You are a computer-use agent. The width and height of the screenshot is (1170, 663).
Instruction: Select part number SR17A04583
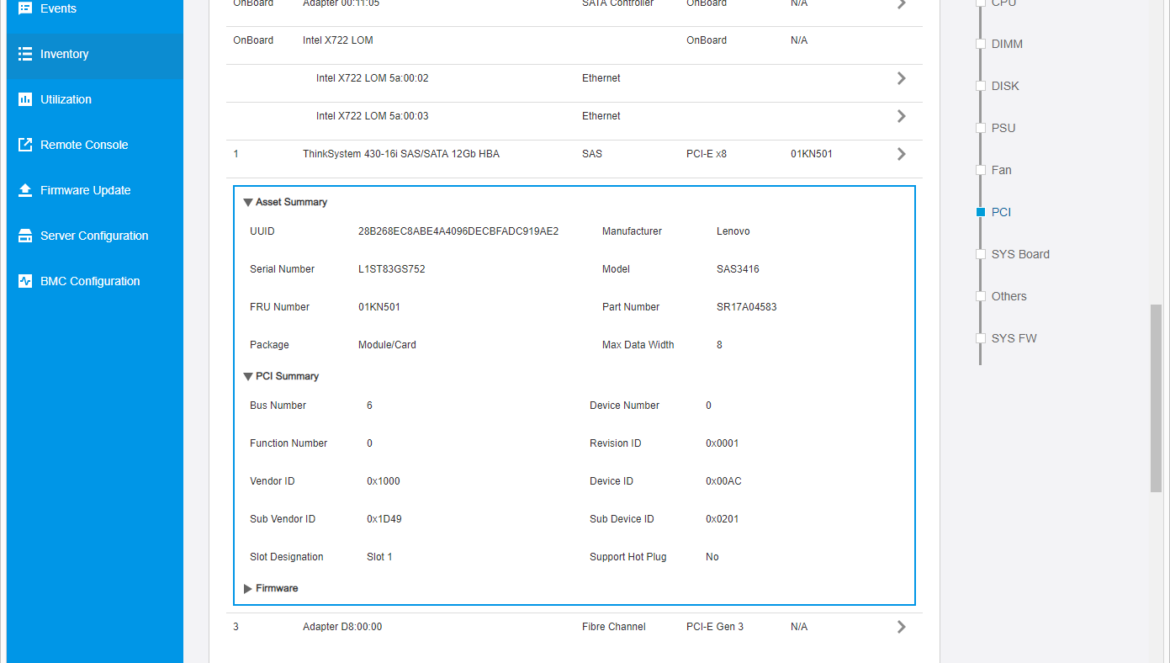746,307
